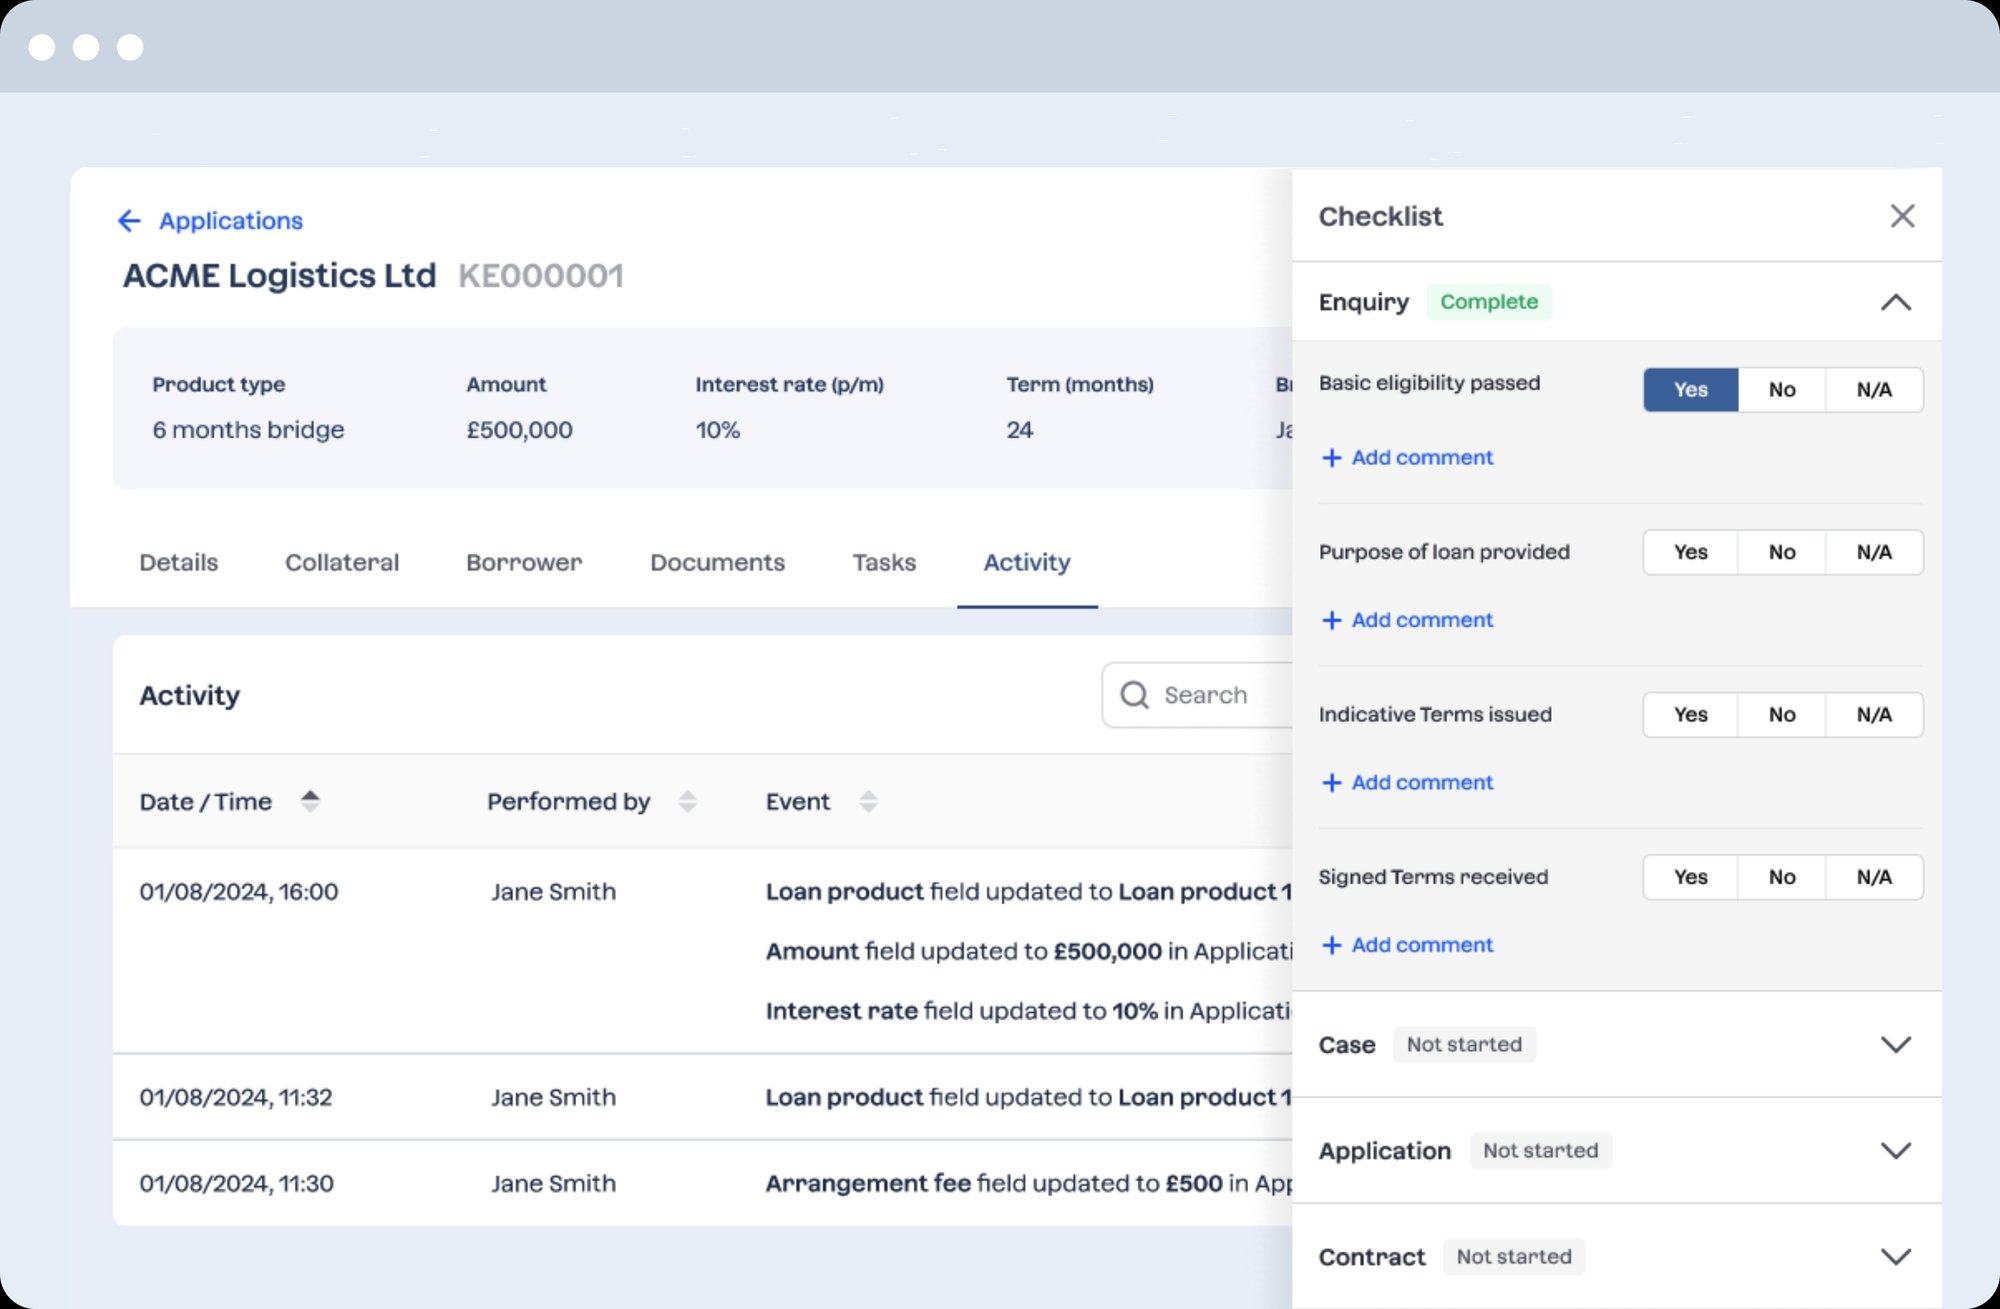
Task: Sort by Event column arrows
Action: (868, 801)
